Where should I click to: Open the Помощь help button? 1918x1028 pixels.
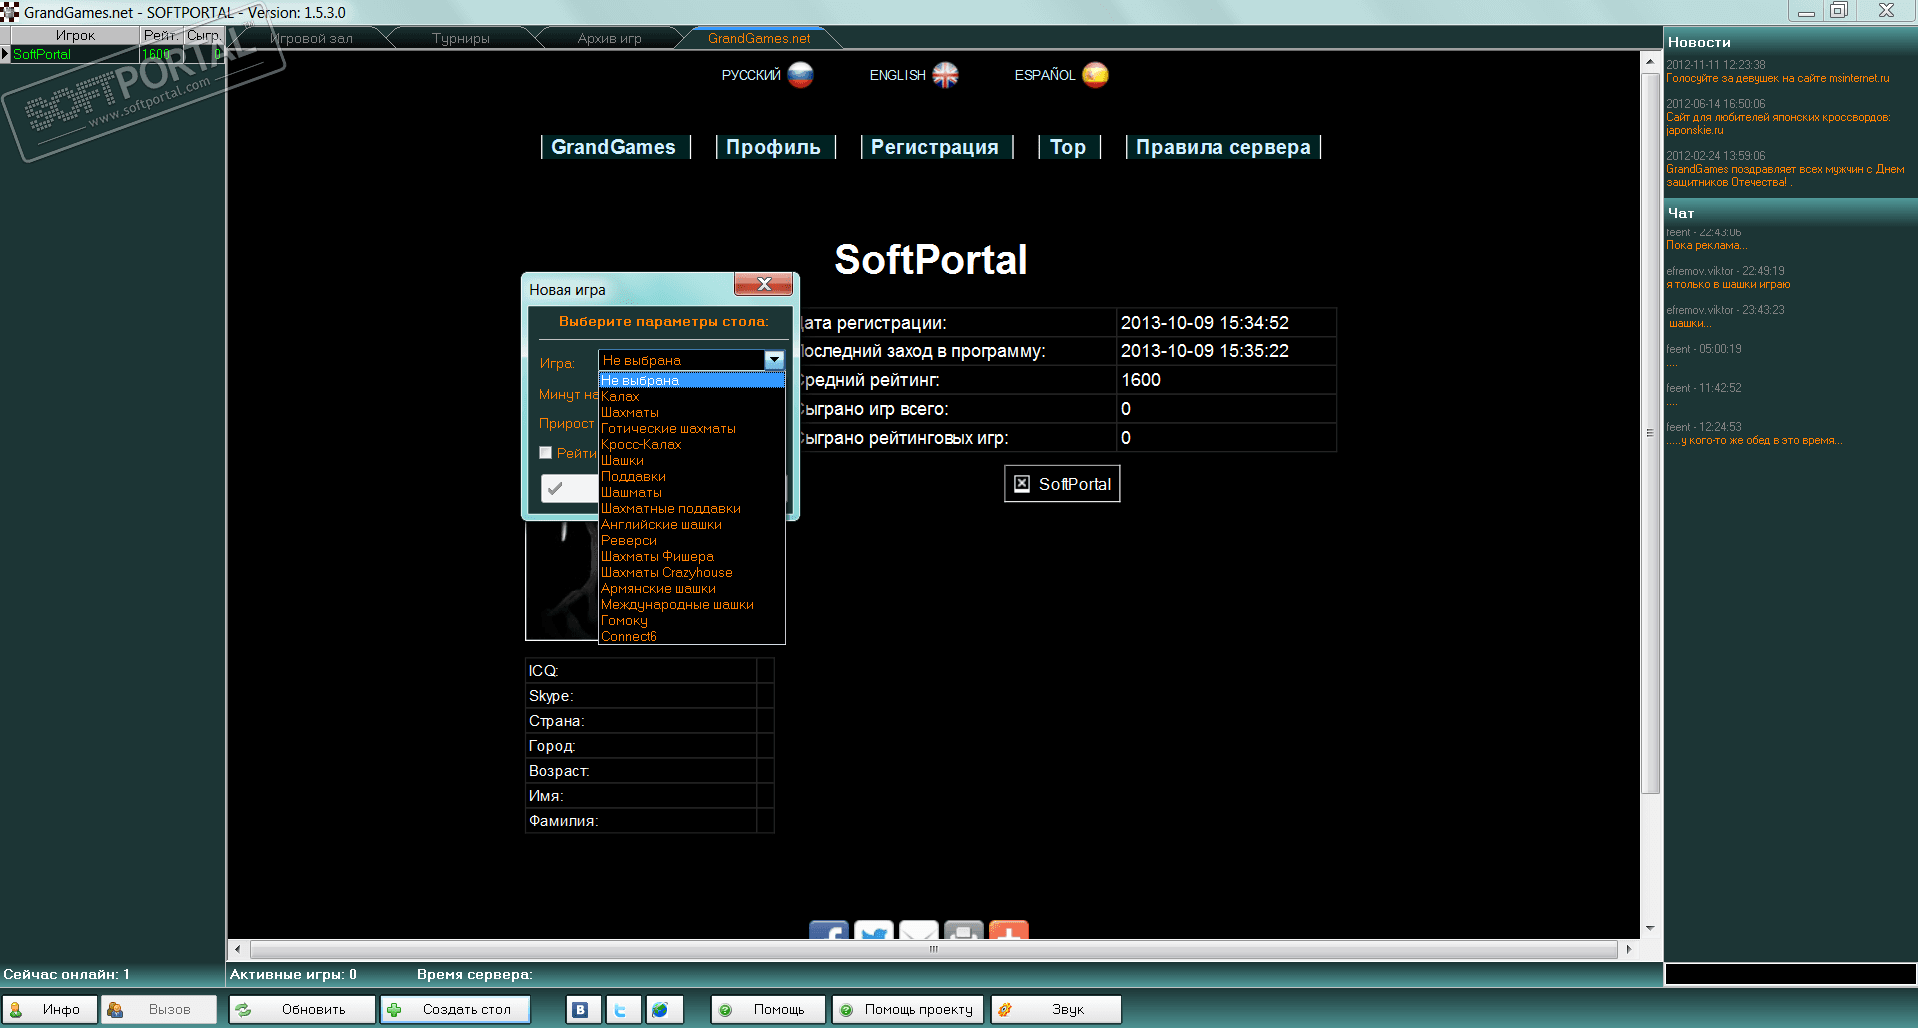tap(768, 1010)
